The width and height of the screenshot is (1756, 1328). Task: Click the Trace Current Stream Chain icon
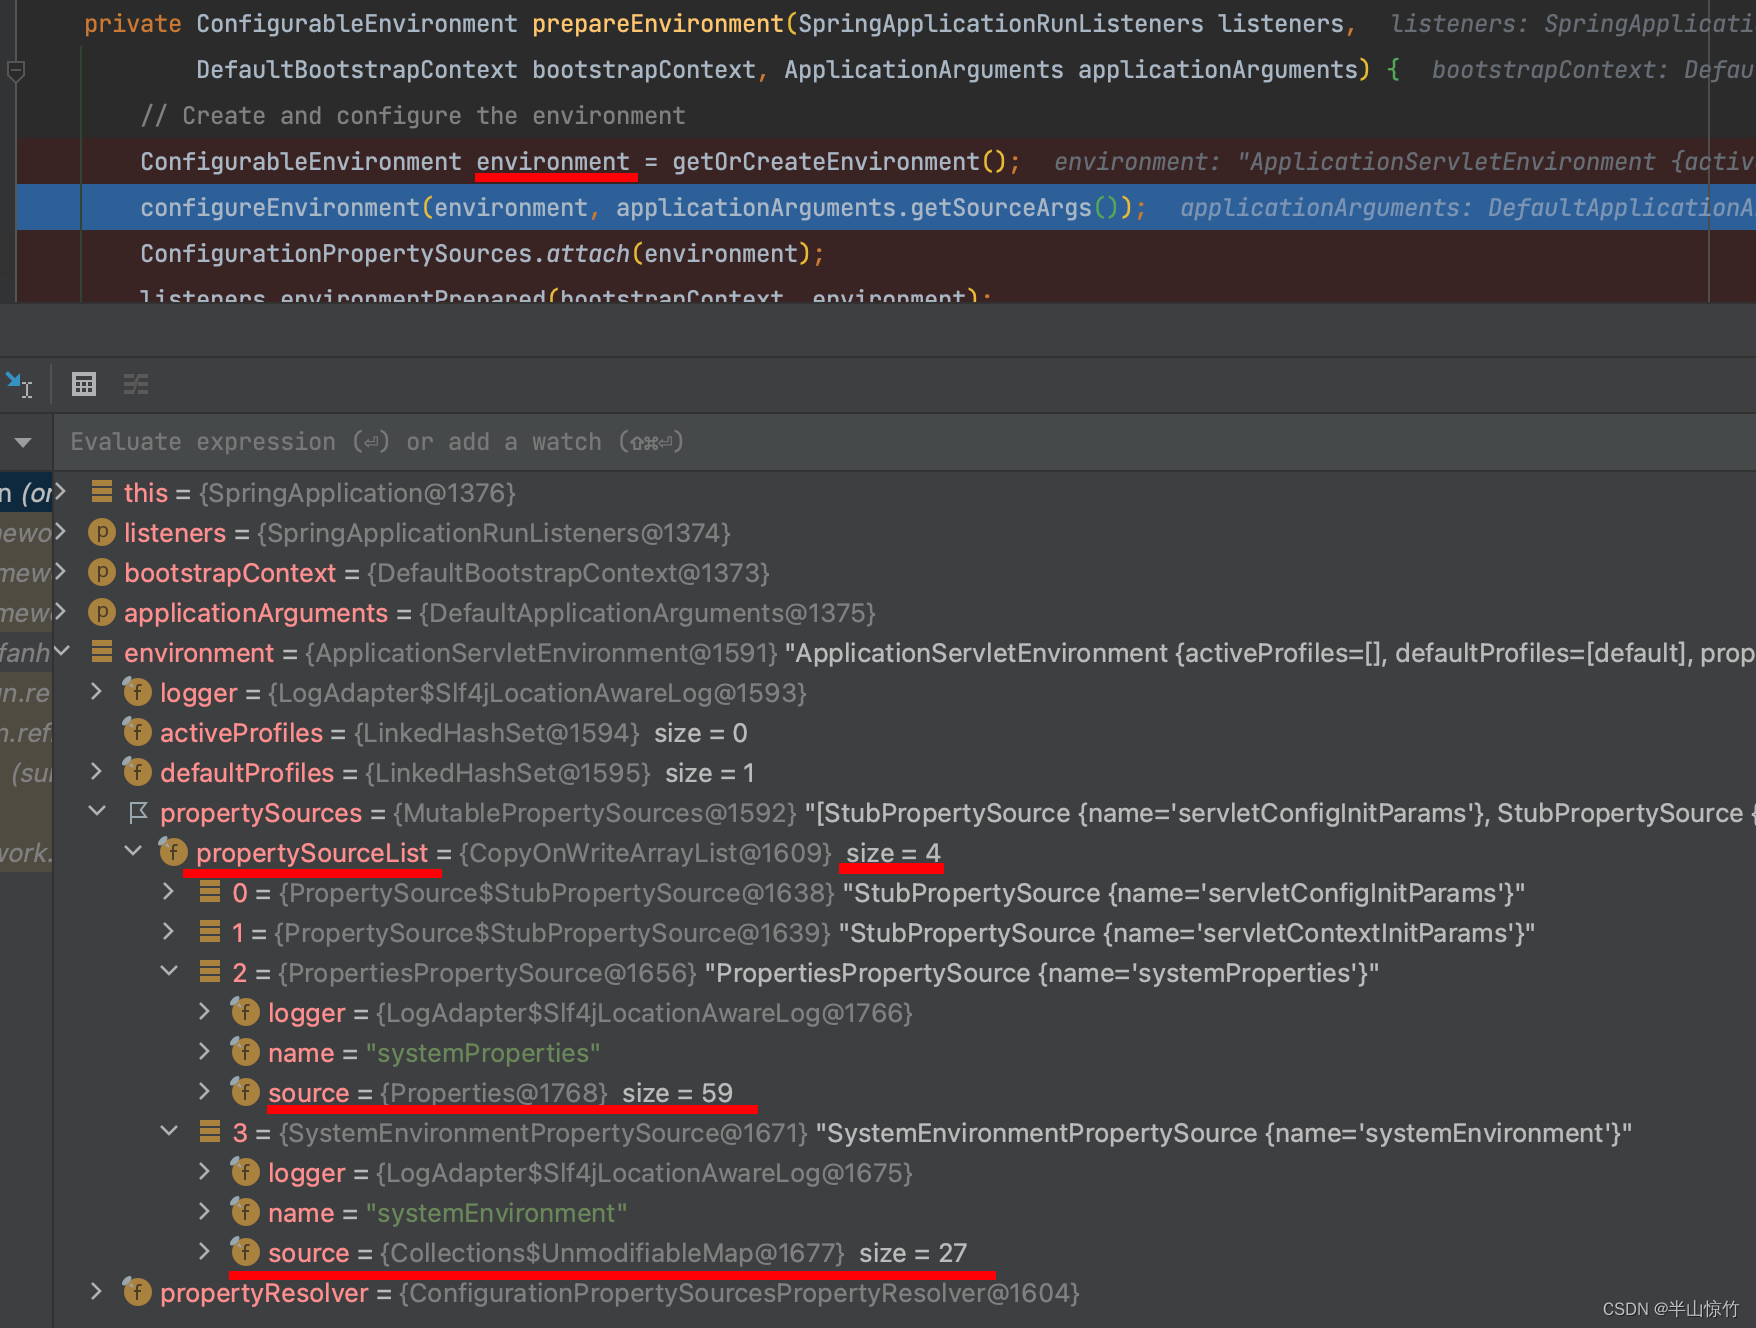coord(136,384)
